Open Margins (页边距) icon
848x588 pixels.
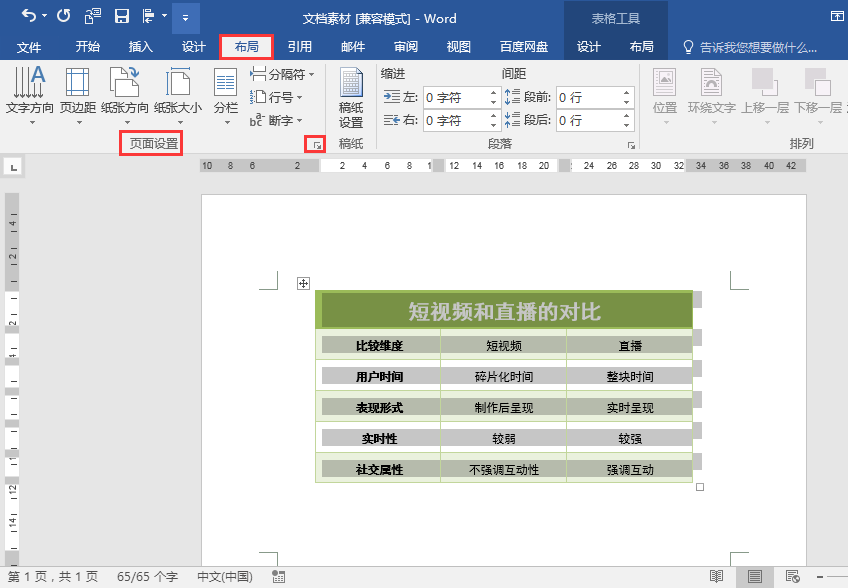pos(78,82)
